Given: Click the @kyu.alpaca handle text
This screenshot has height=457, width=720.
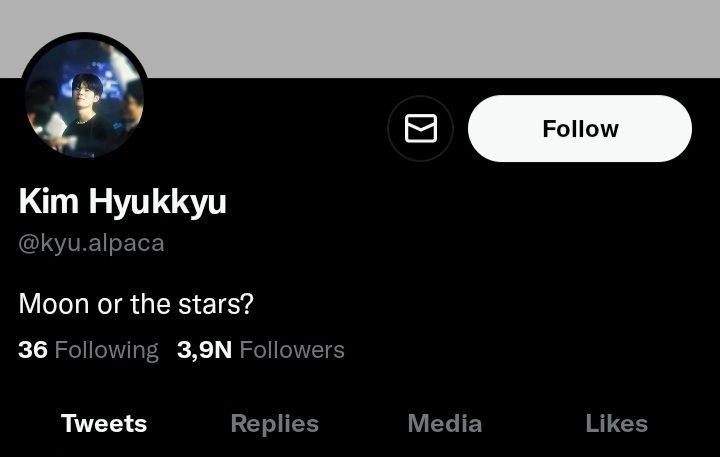Looking at the screenshot, I should (91, 243).
